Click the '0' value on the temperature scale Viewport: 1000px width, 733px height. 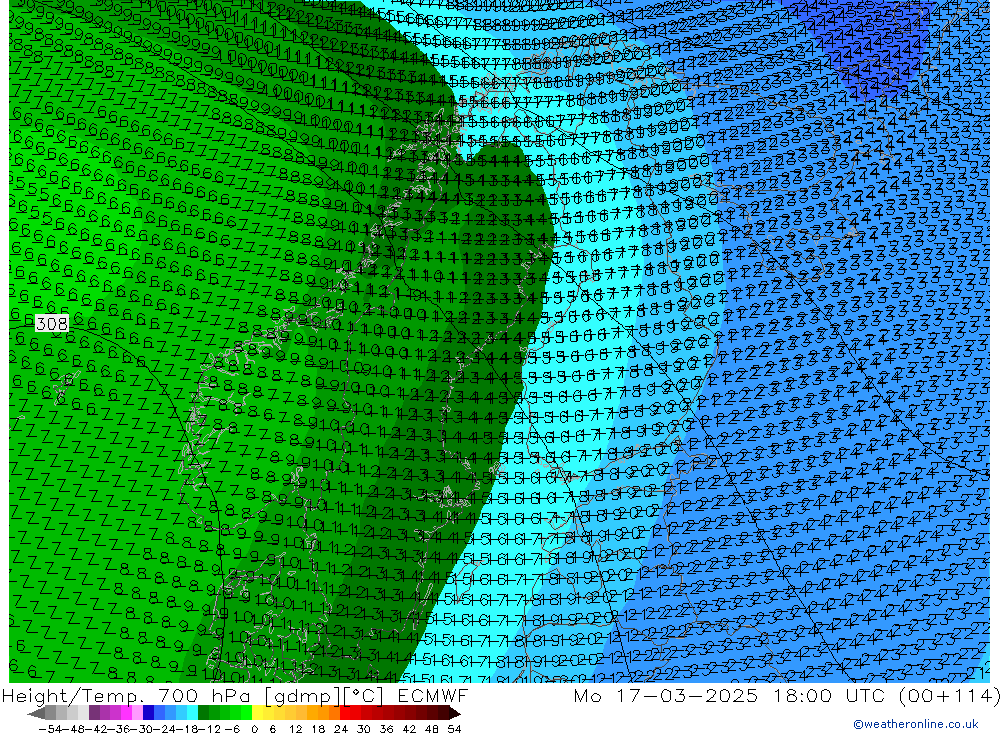pyautogui.click(x=254, y=729)
